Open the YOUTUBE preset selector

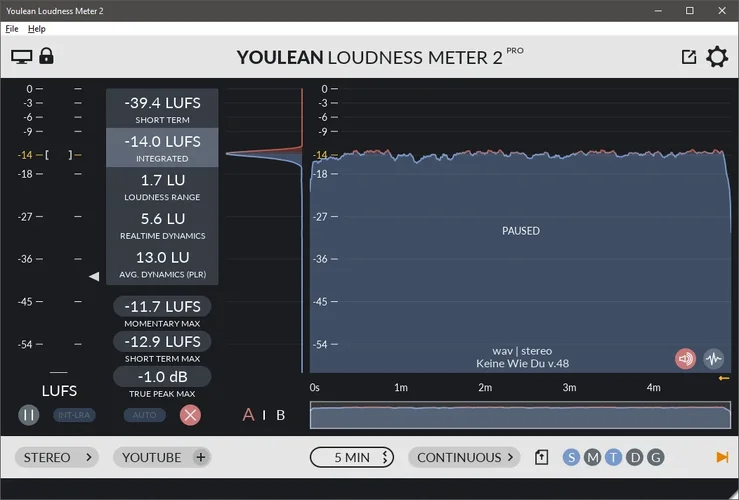(152, 458)
